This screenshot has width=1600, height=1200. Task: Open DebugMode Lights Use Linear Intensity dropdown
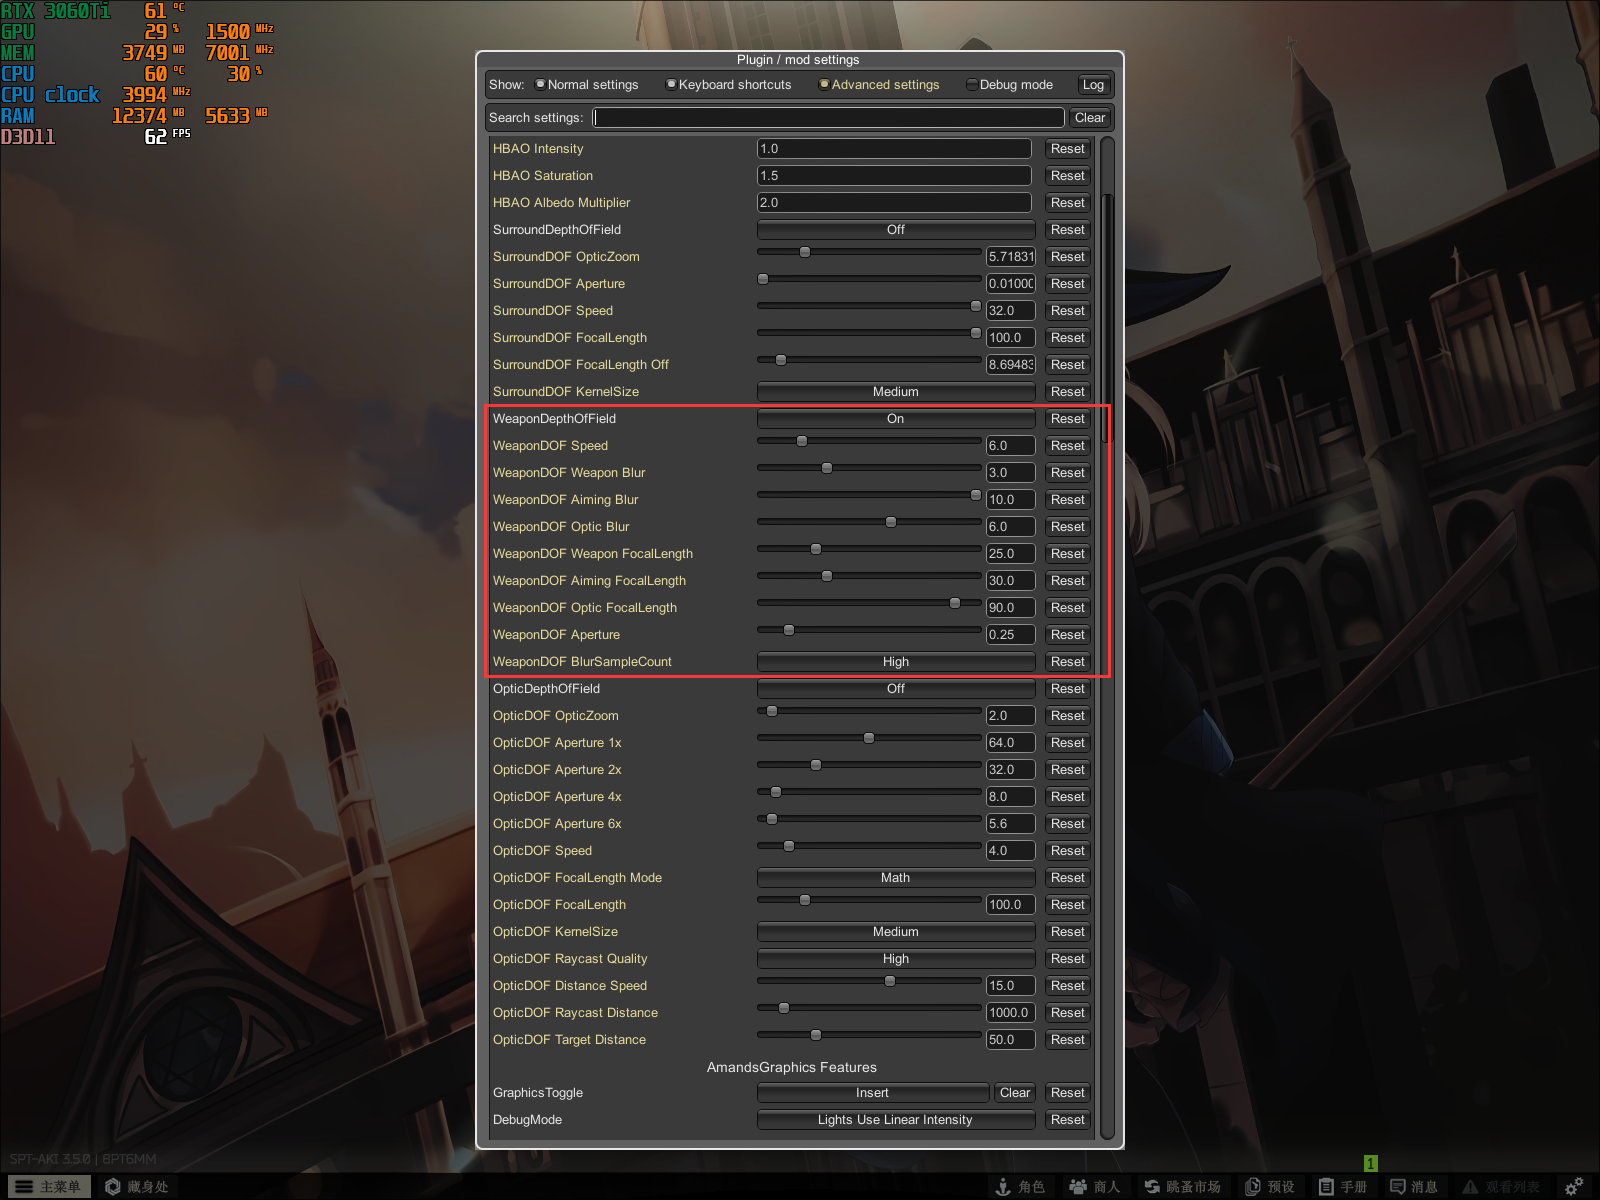895,1120
